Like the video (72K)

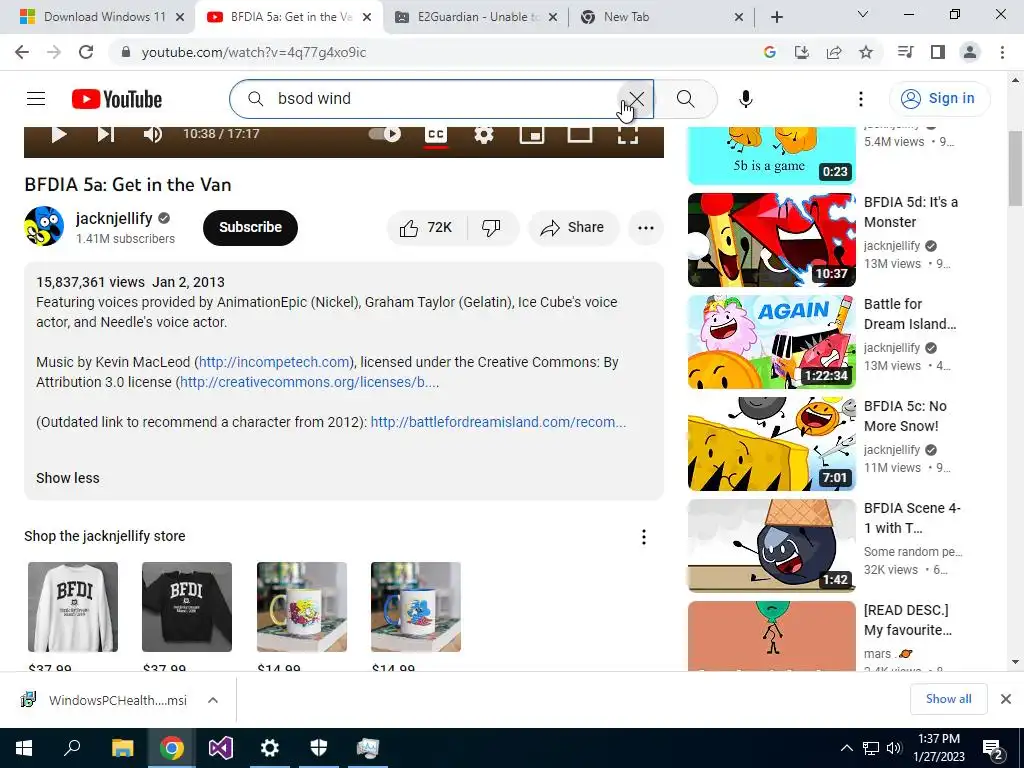coord(426,227)
